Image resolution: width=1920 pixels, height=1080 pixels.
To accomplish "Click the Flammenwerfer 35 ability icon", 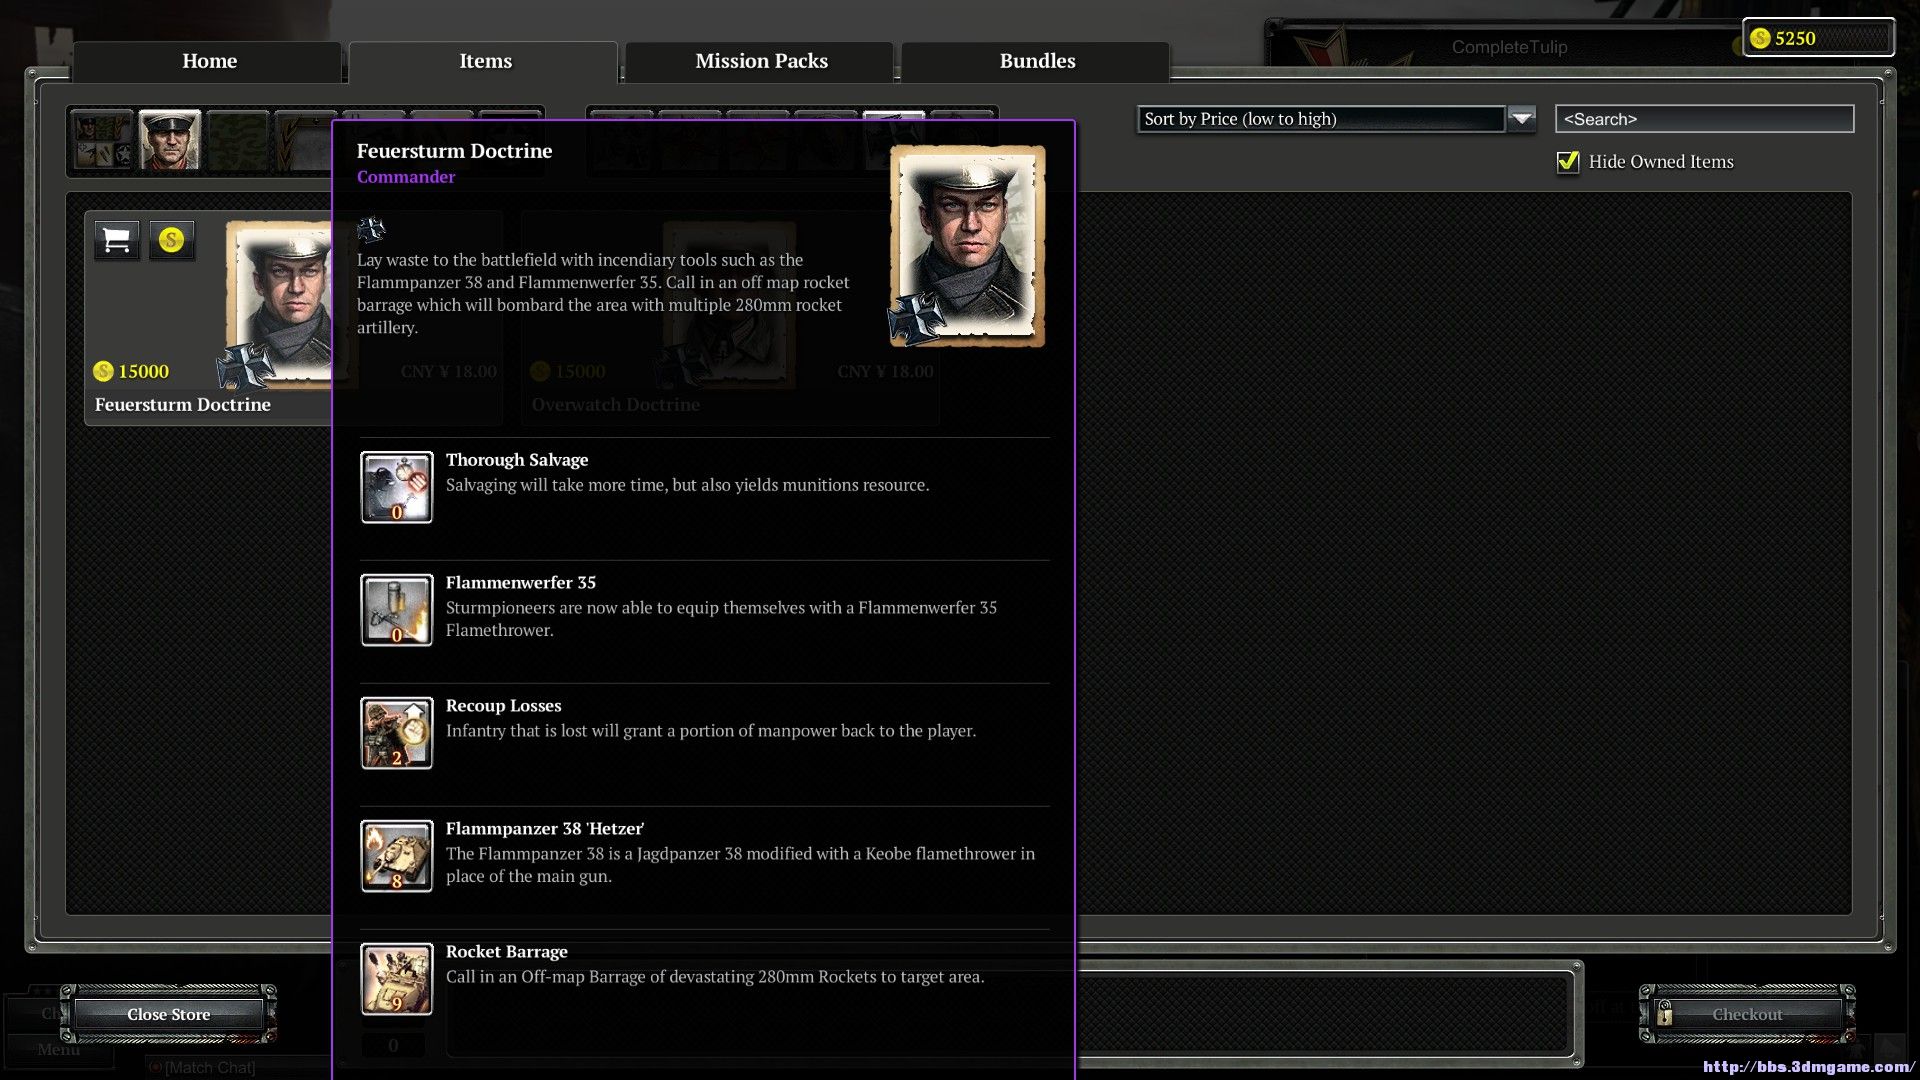I will pyautogui.click(x=397, y=610).
